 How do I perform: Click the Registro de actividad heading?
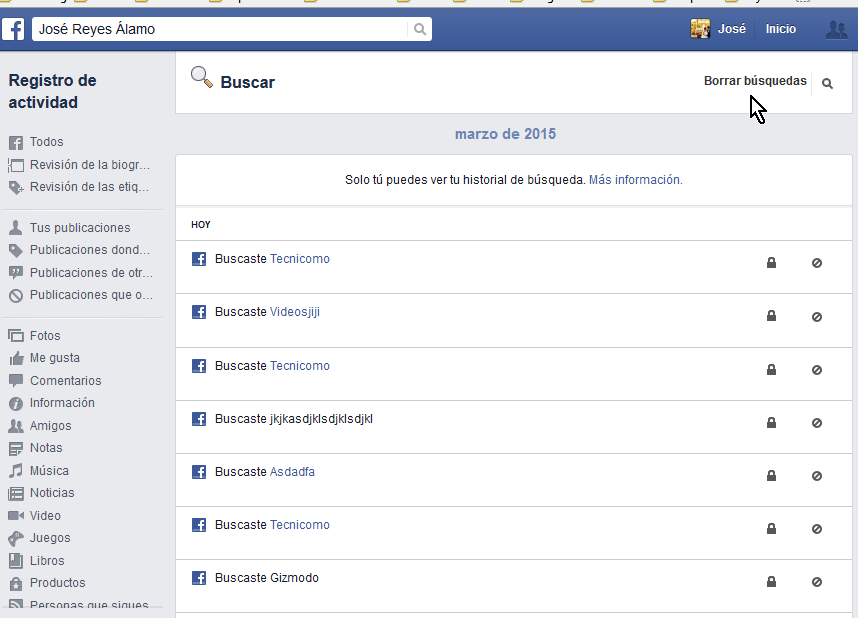pos(53,91)
